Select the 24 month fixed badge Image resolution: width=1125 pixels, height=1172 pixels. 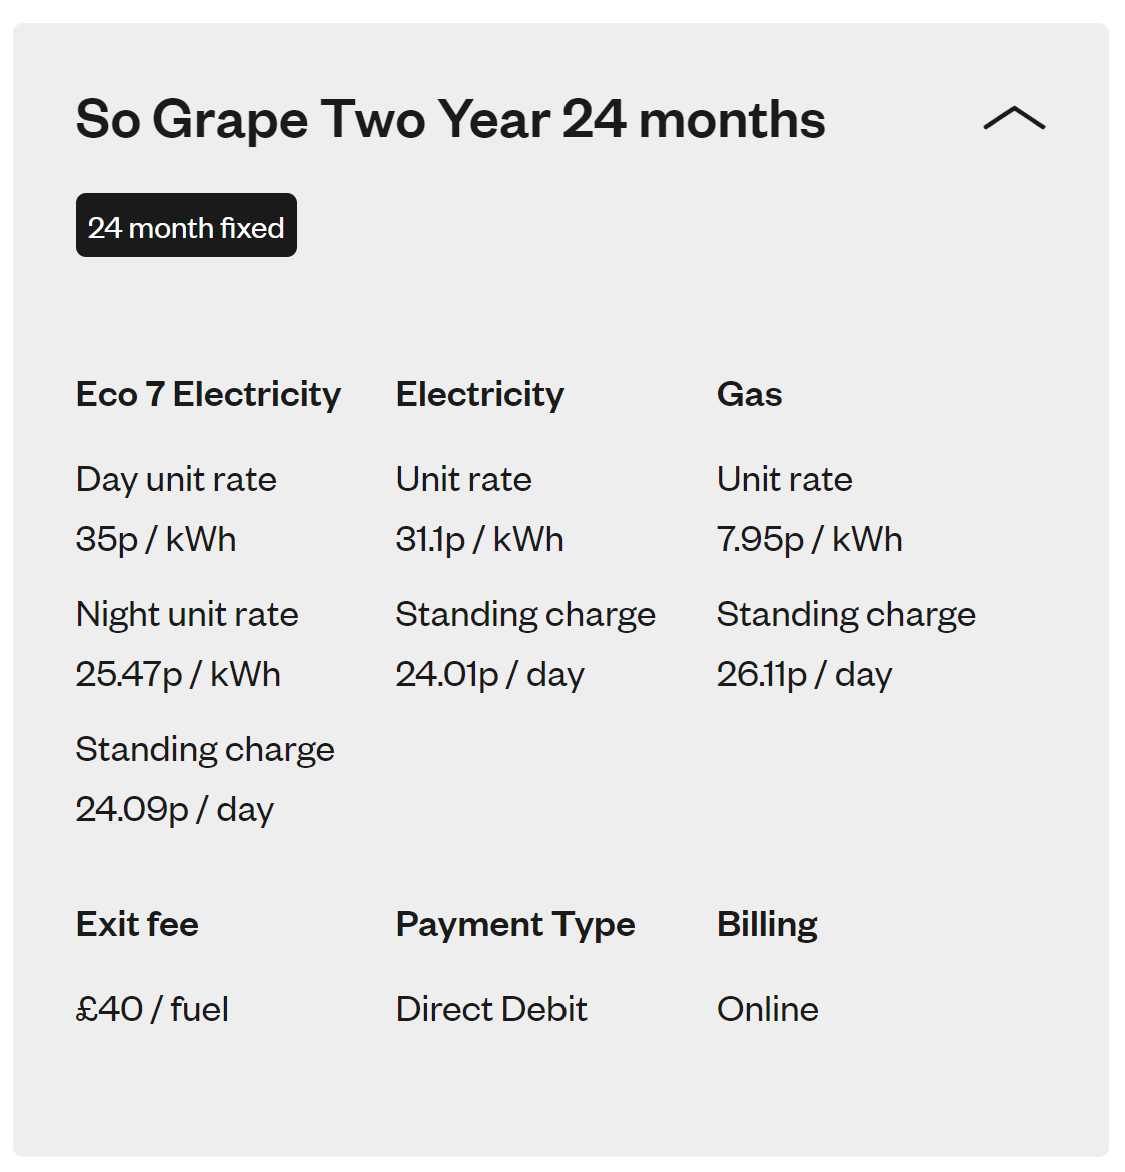pos(186,225)
